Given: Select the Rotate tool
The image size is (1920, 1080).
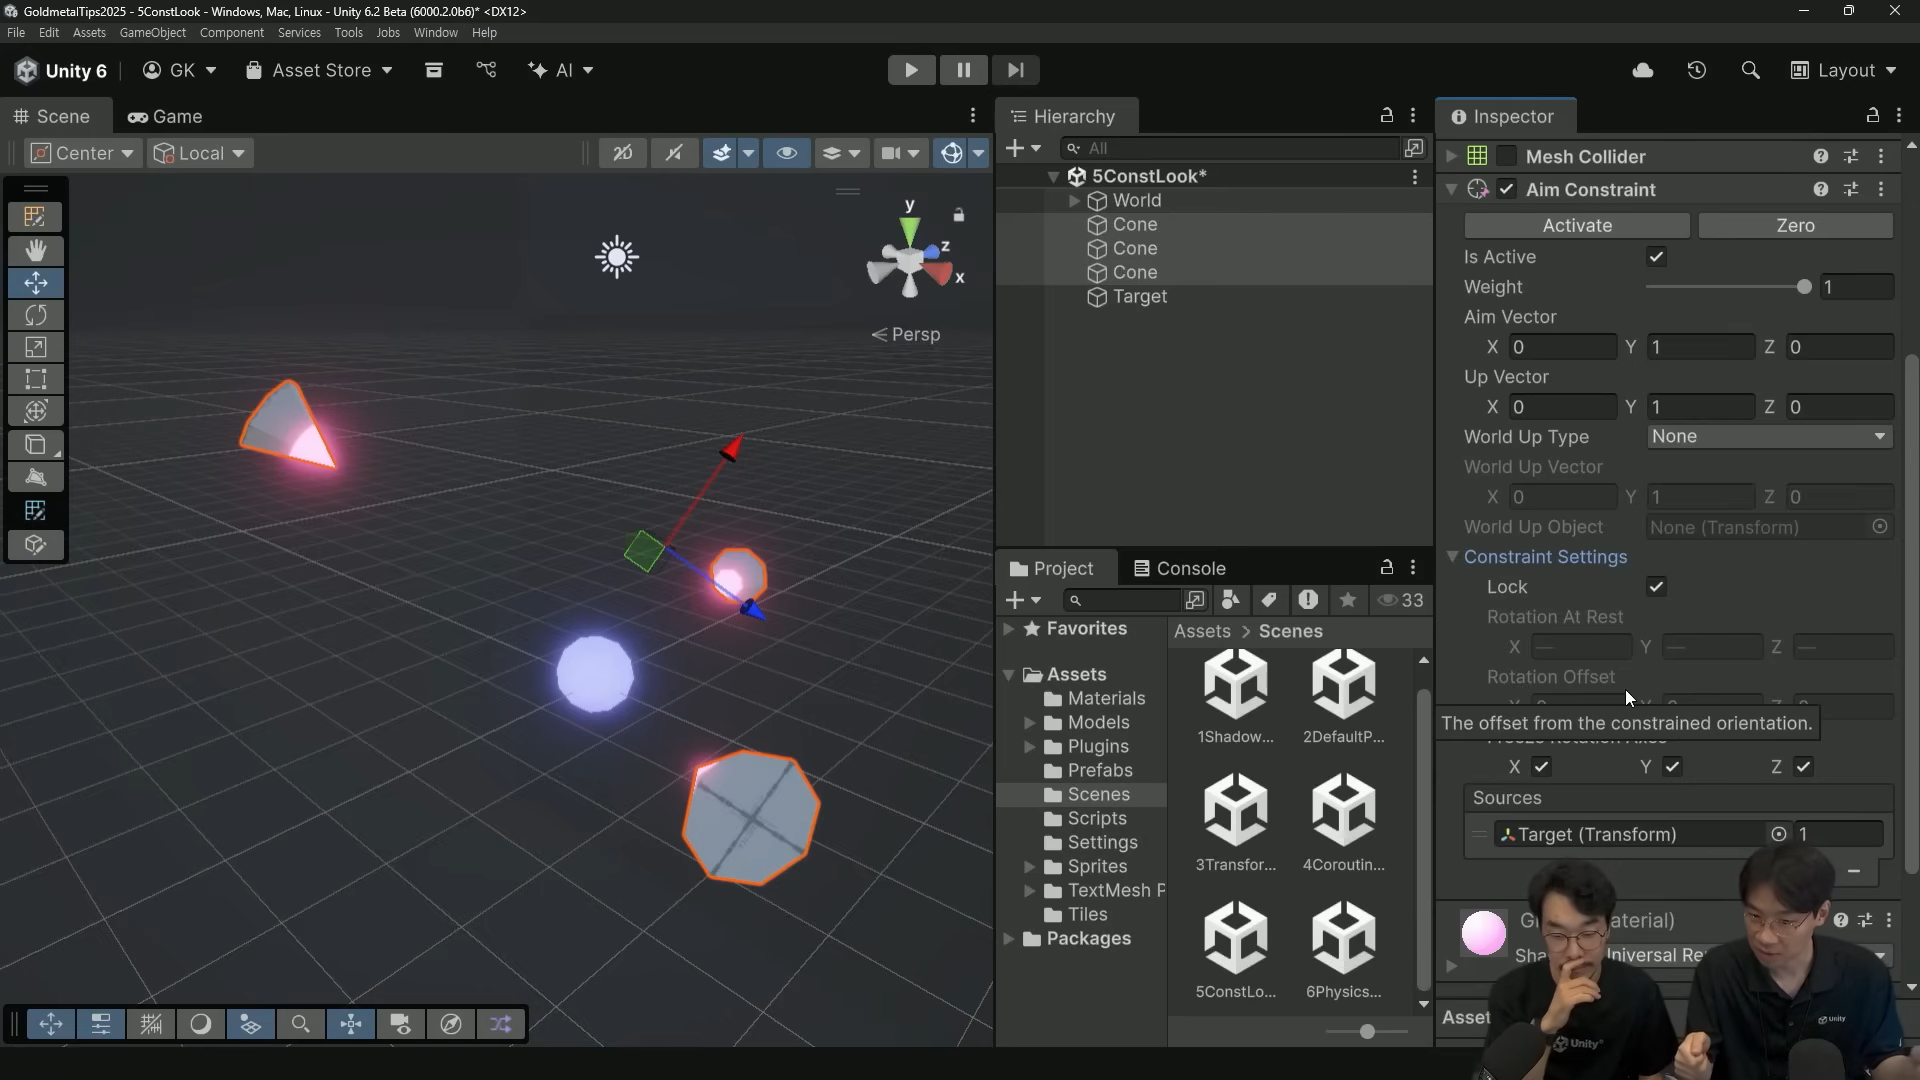Looking at the screenshot, I should click(36, 315).
